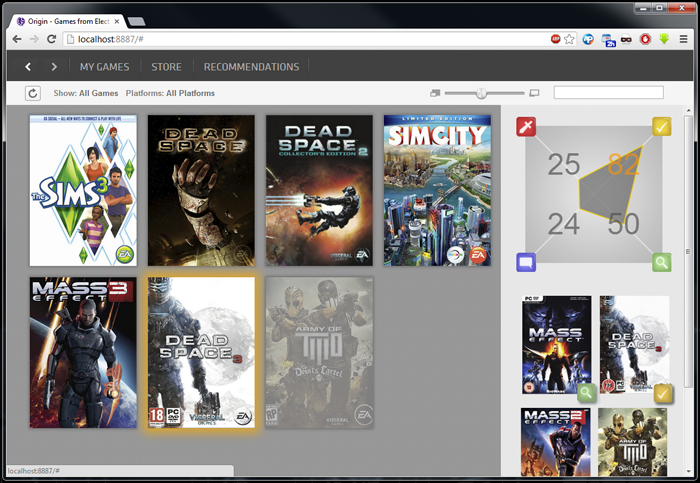Select the Origin browser tab
The width and height of the screenshot is (700, 483).
[67, 21]
